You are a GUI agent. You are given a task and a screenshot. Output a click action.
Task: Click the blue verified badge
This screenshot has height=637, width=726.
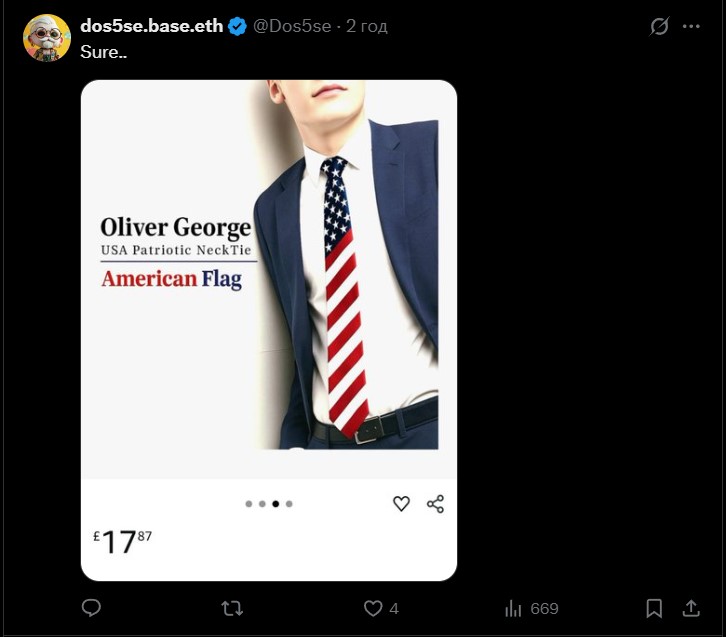(x=238, y=27)
